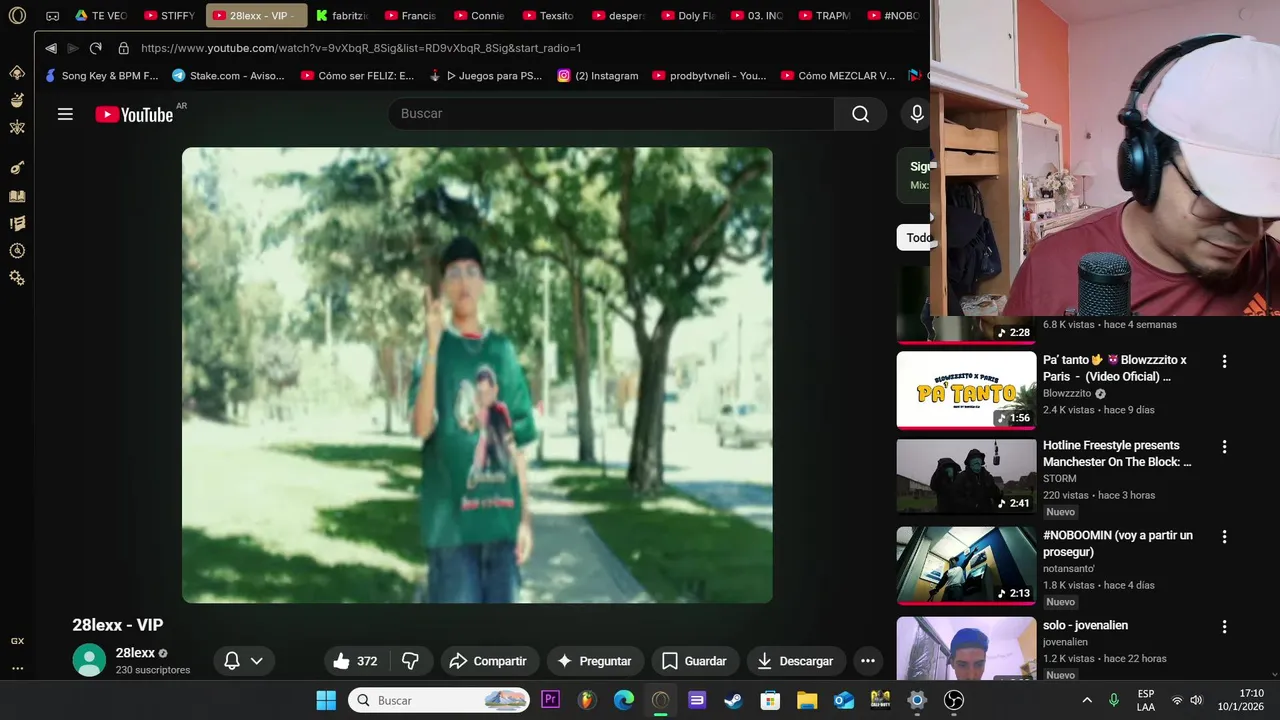Open File Explorer from the taskbar
1280x720 pixels.
[x=807, y=700]
